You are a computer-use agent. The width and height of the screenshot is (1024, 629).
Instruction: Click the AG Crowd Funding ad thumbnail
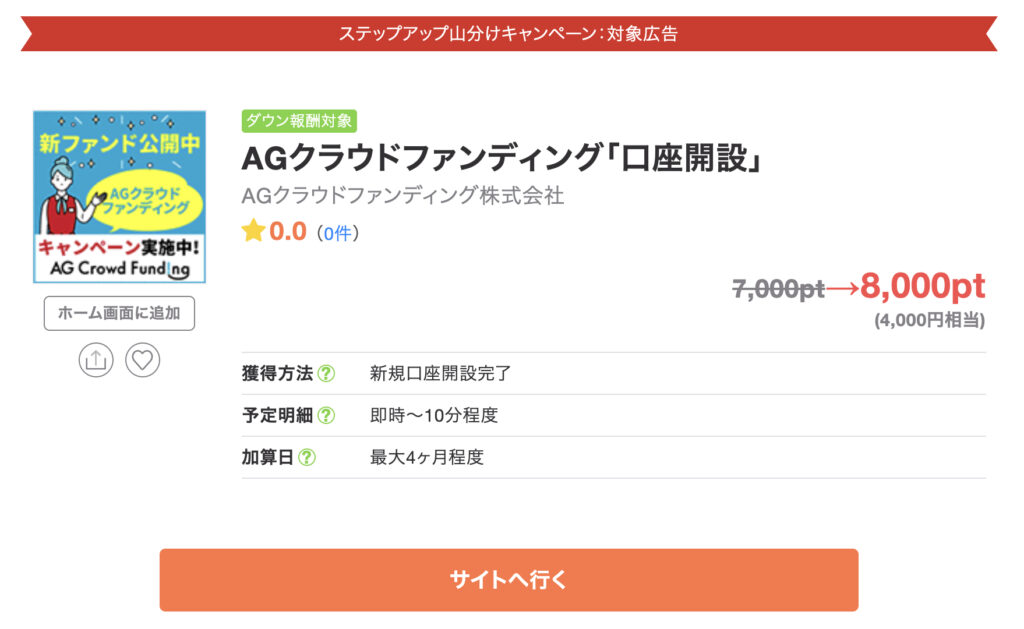pyautogui.click(x=119, y=197)
